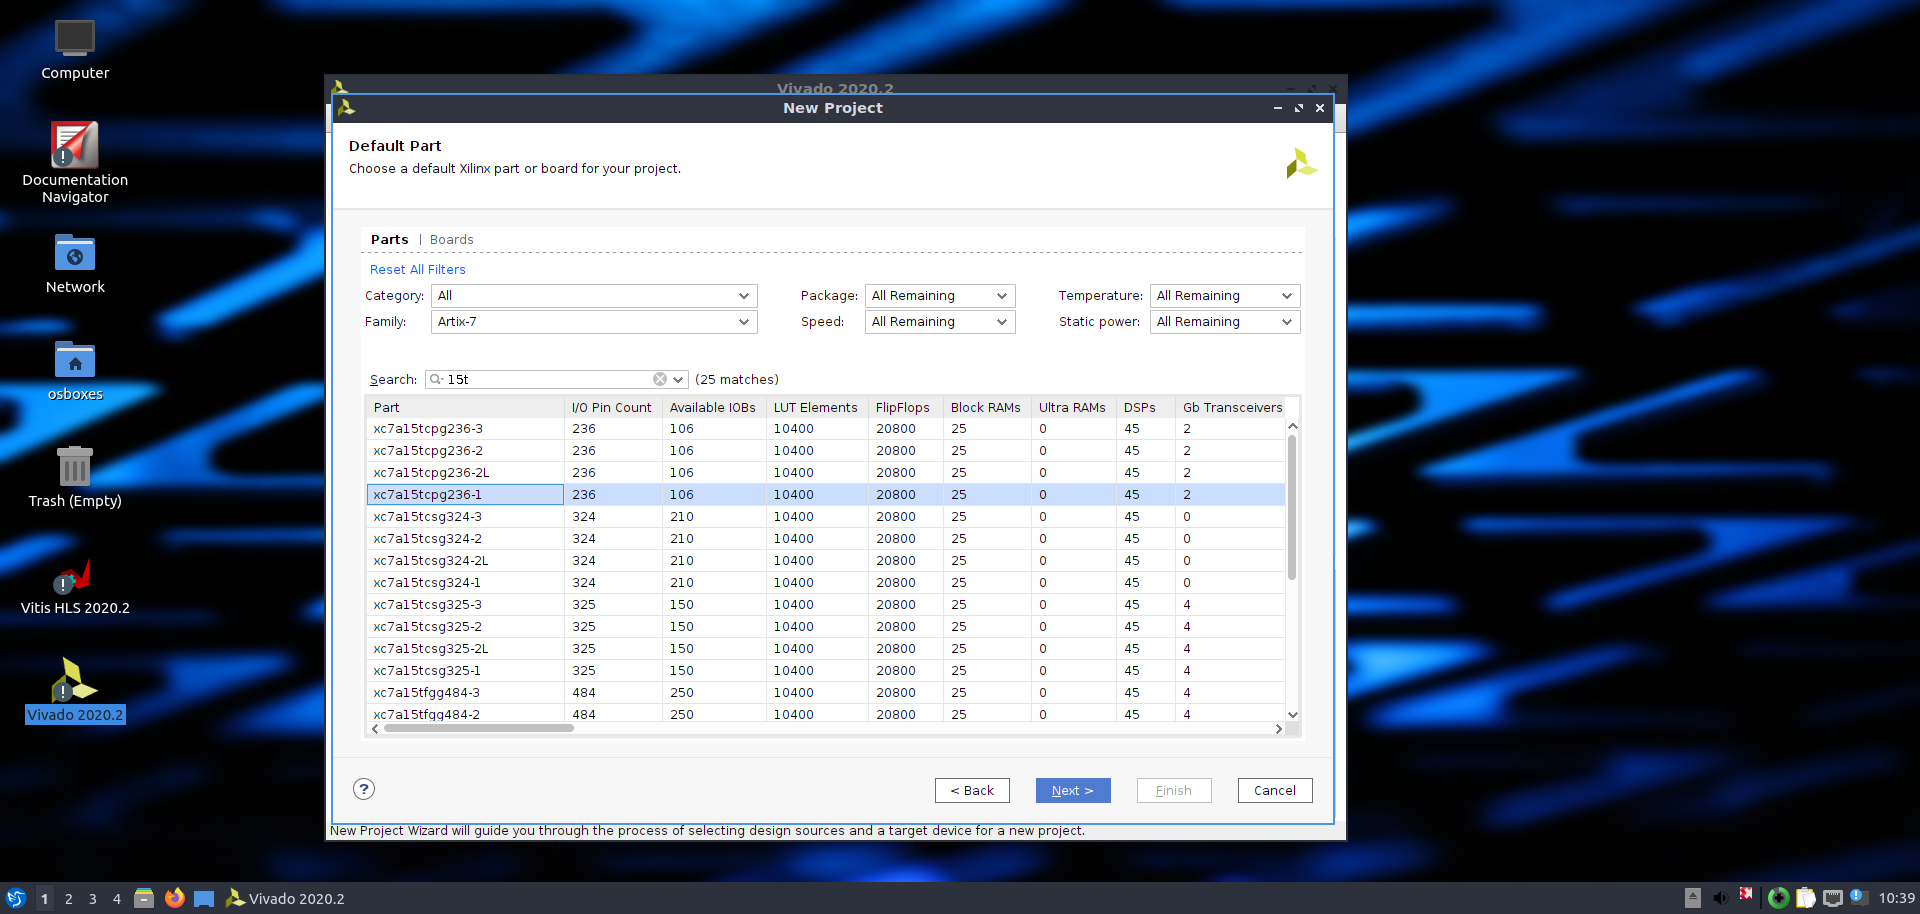1920x914 pixels.
Task: Select the Parts tab
Action: 389,239
